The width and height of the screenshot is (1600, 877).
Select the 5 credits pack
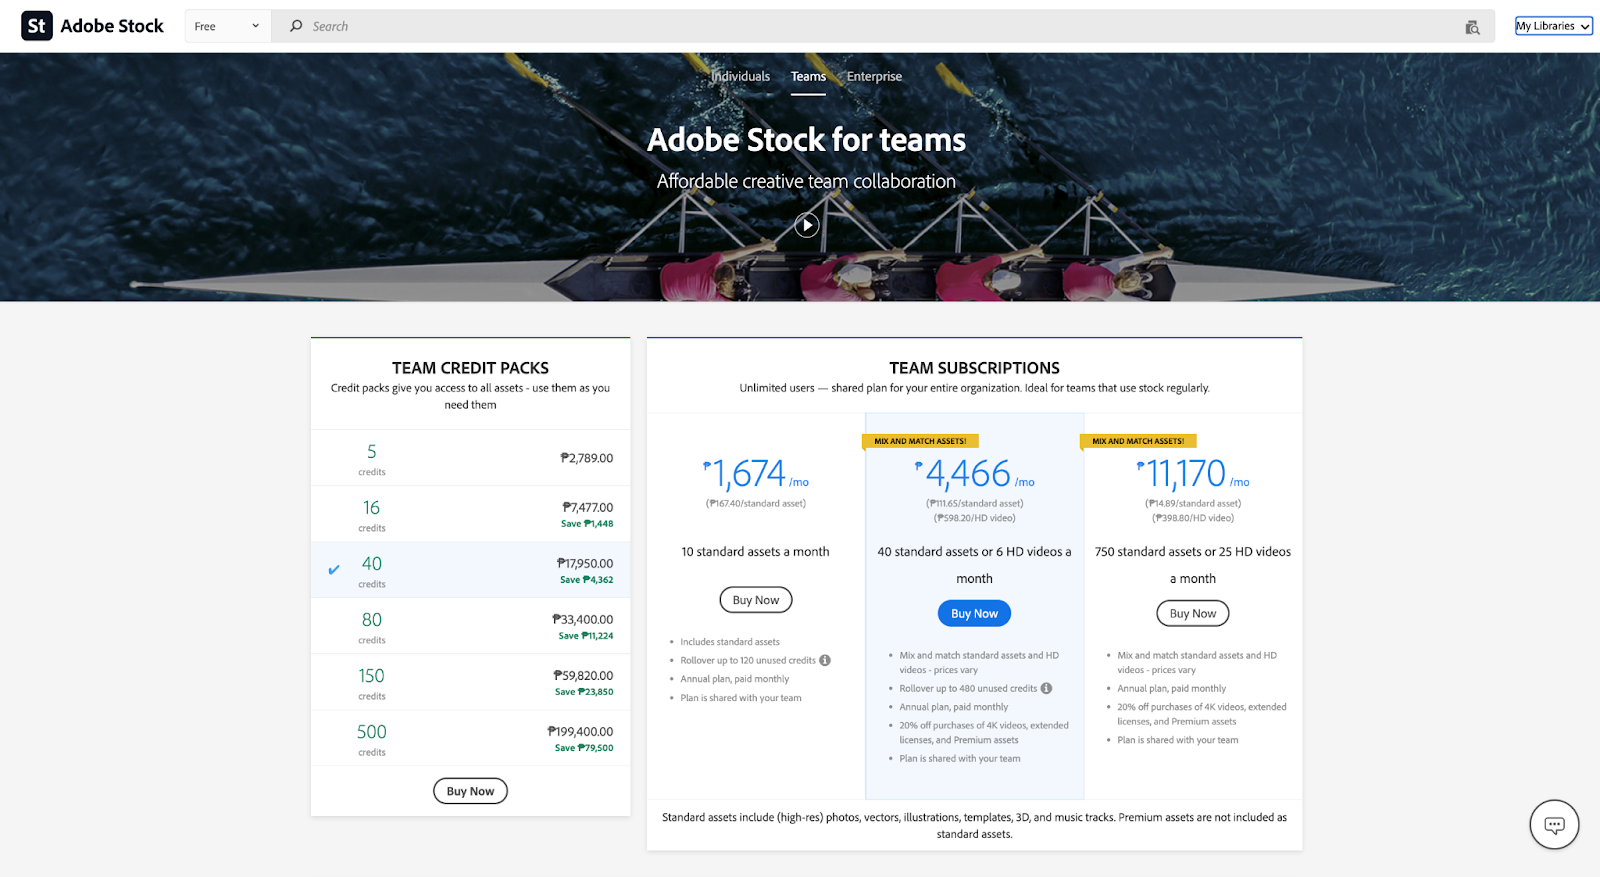(470, 458)
